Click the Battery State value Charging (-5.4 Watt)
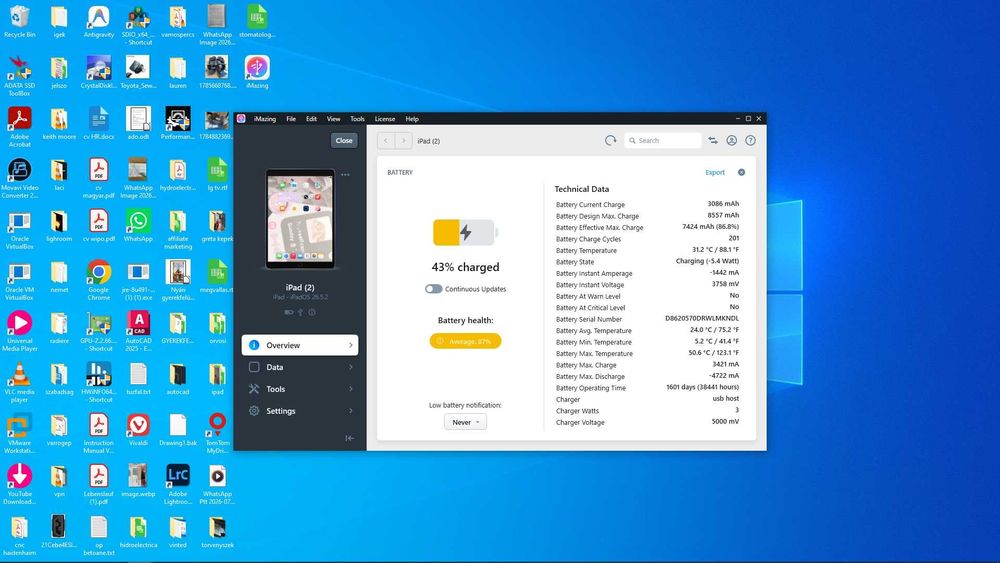 (707, 261)
